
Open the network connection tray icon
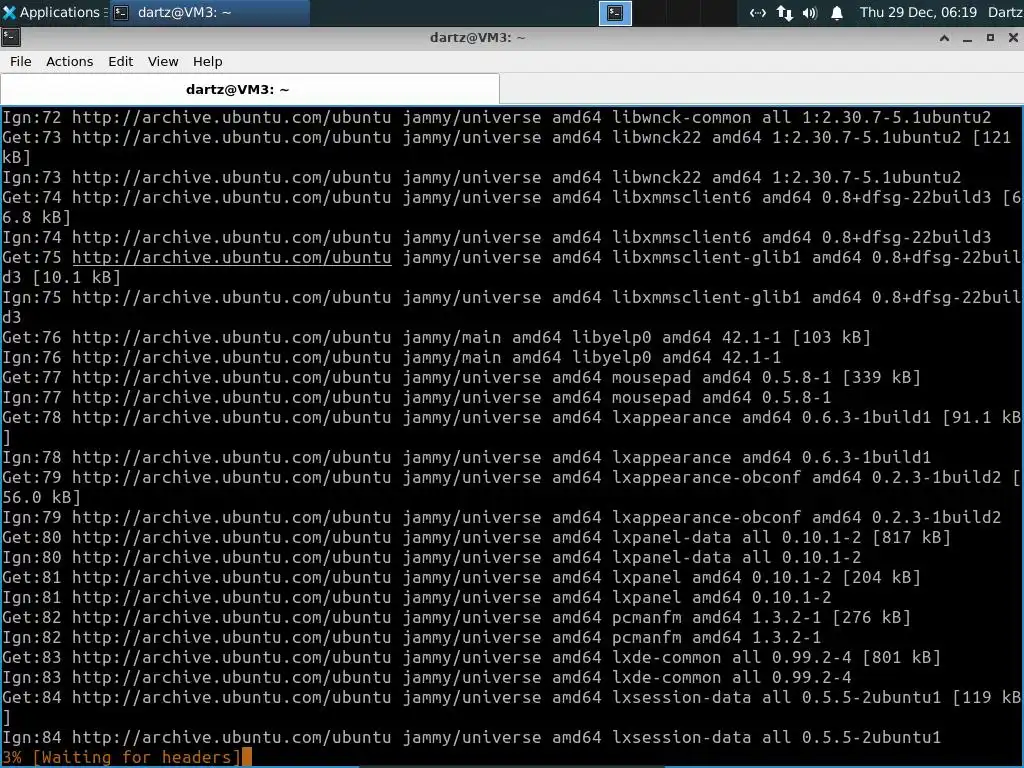pos(758,12)
